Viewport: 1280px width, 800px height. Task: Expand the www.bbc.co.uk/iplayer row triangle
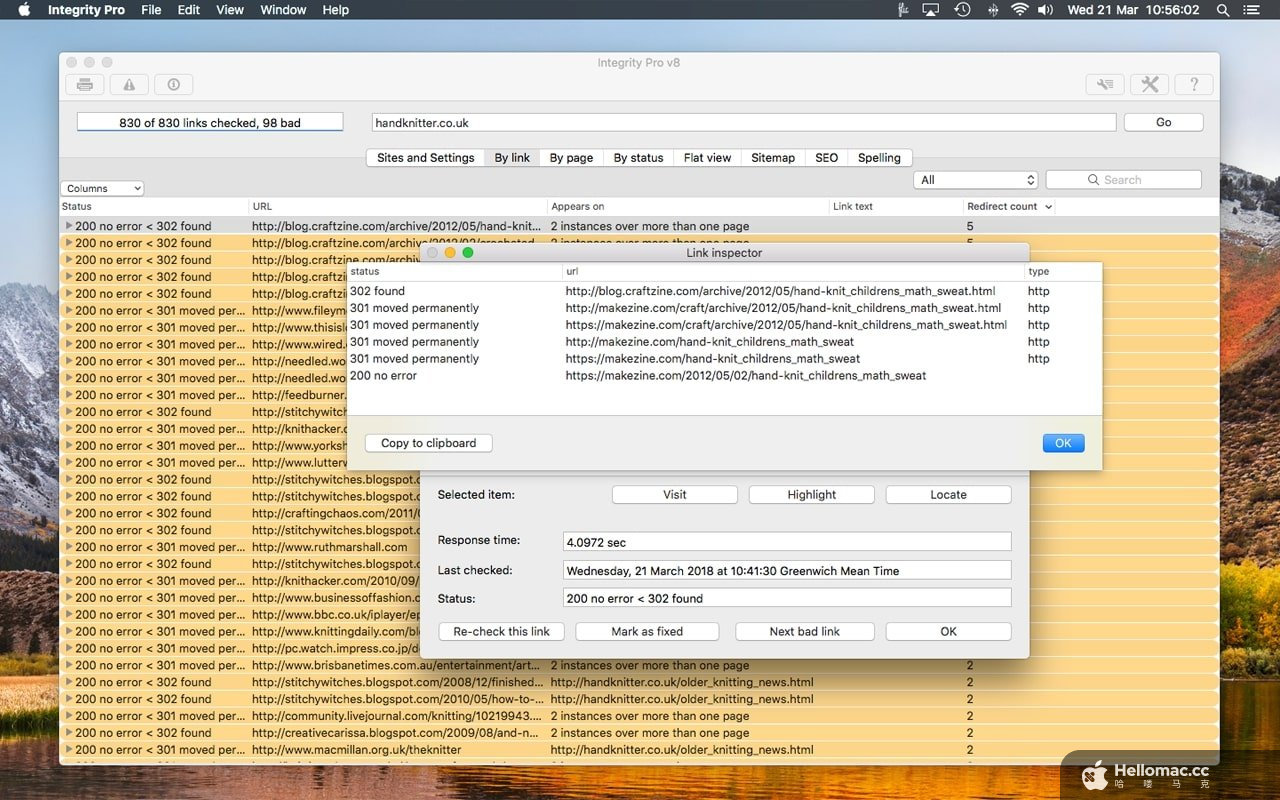[69, 615]
